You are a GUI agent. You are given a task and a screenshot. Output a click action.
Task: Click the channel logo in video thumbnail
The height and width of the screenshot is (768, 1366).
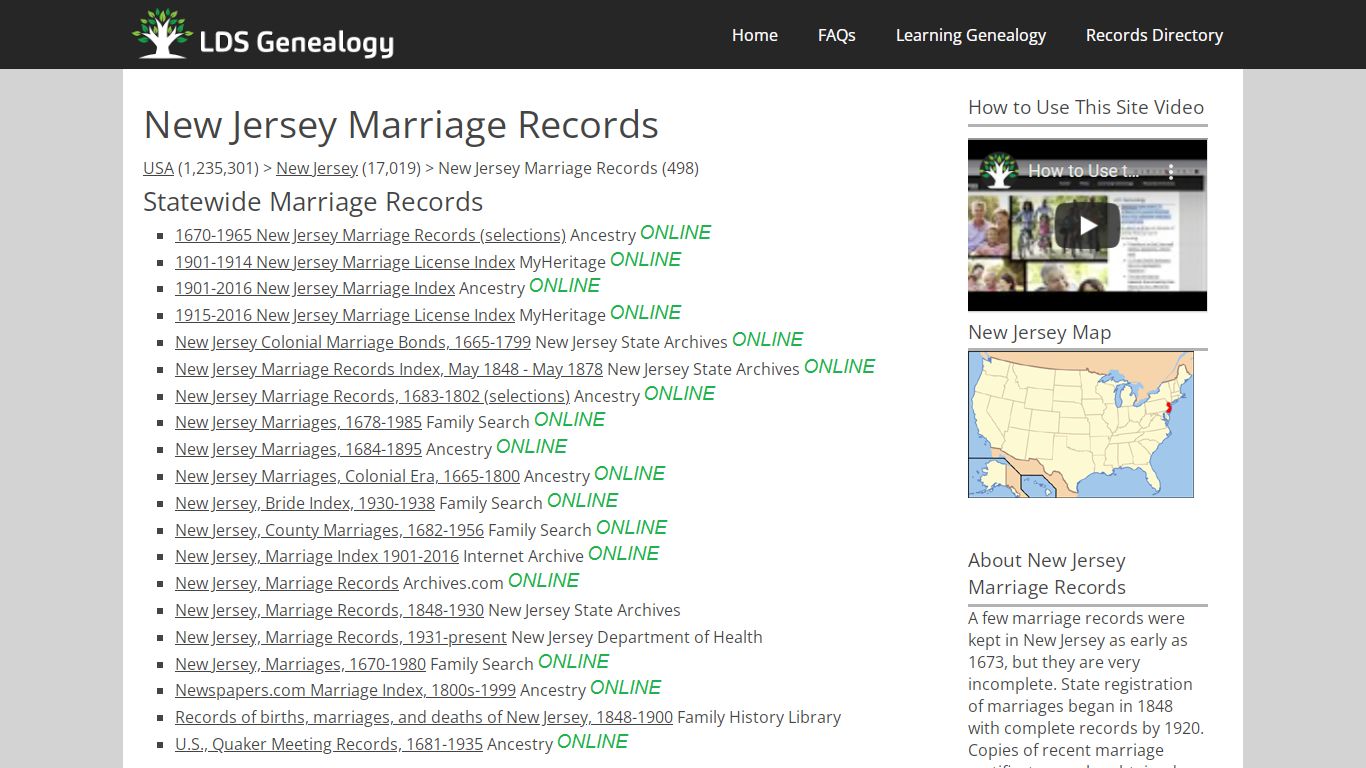pyautogui.click(x=998, y=171)
